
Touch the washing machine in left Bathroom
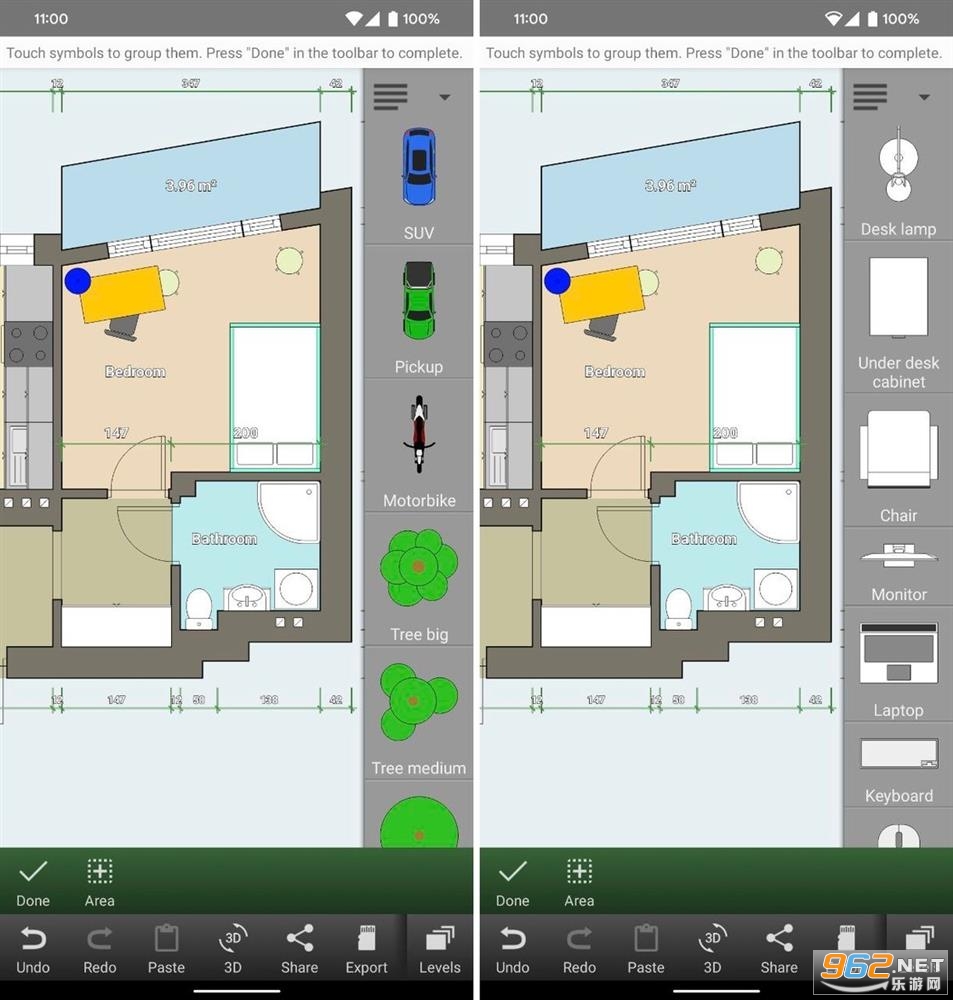pos(296,589)
